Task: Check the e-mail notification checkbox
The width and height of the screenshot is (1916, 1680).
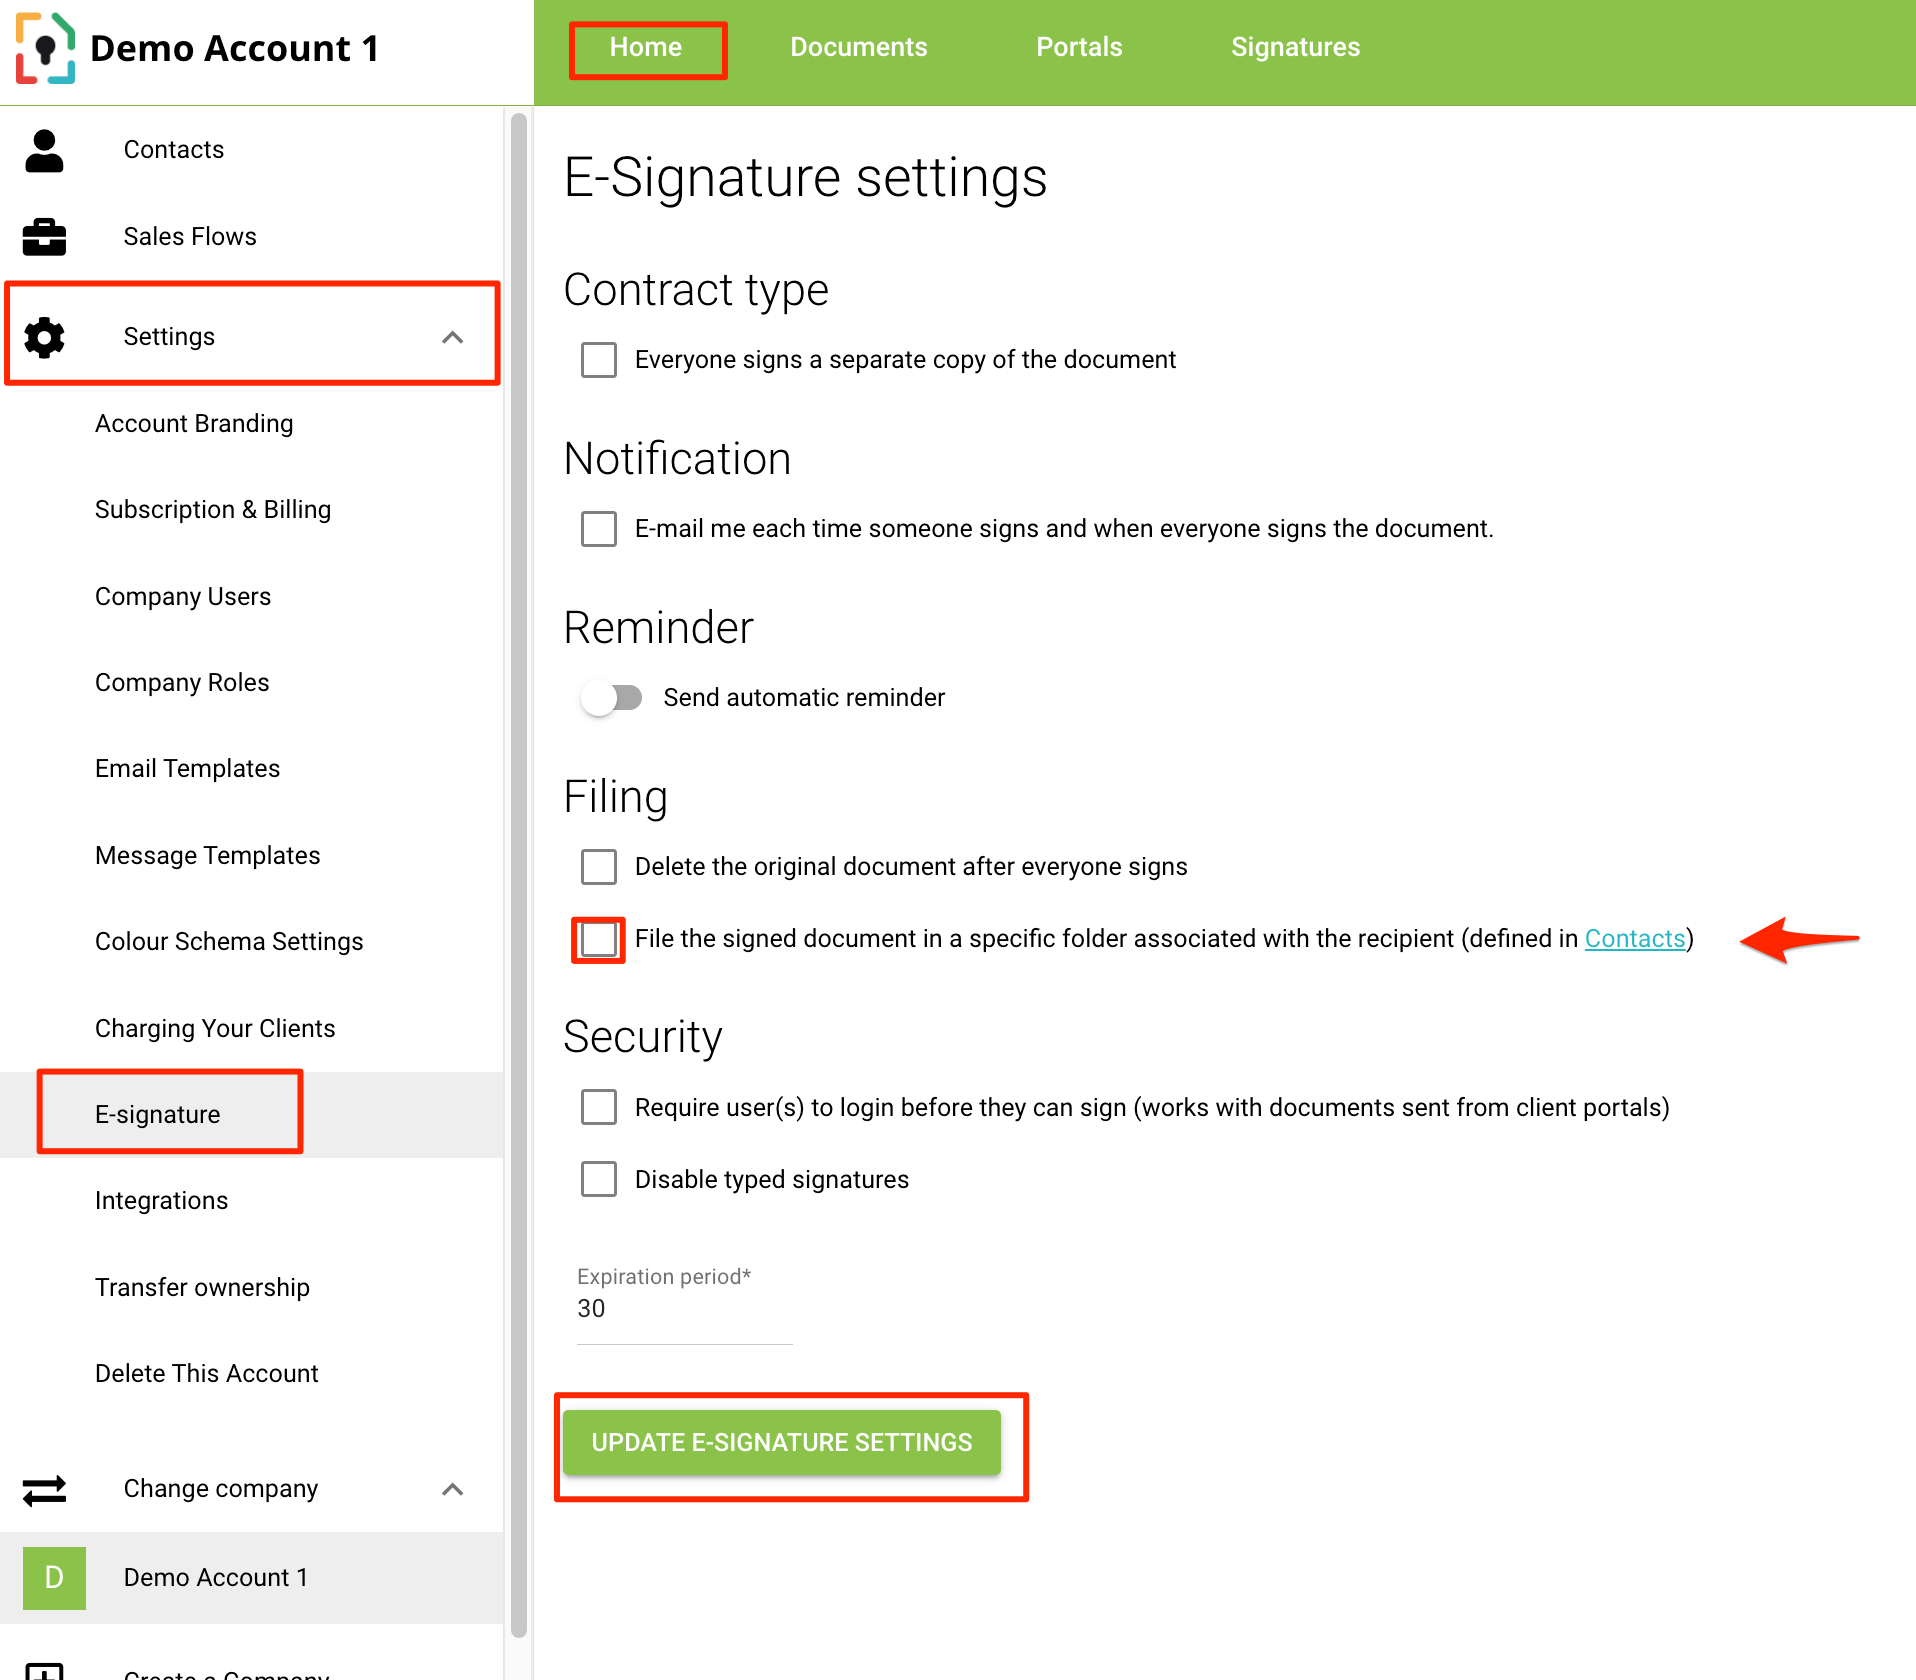Action: click(598, 529)
